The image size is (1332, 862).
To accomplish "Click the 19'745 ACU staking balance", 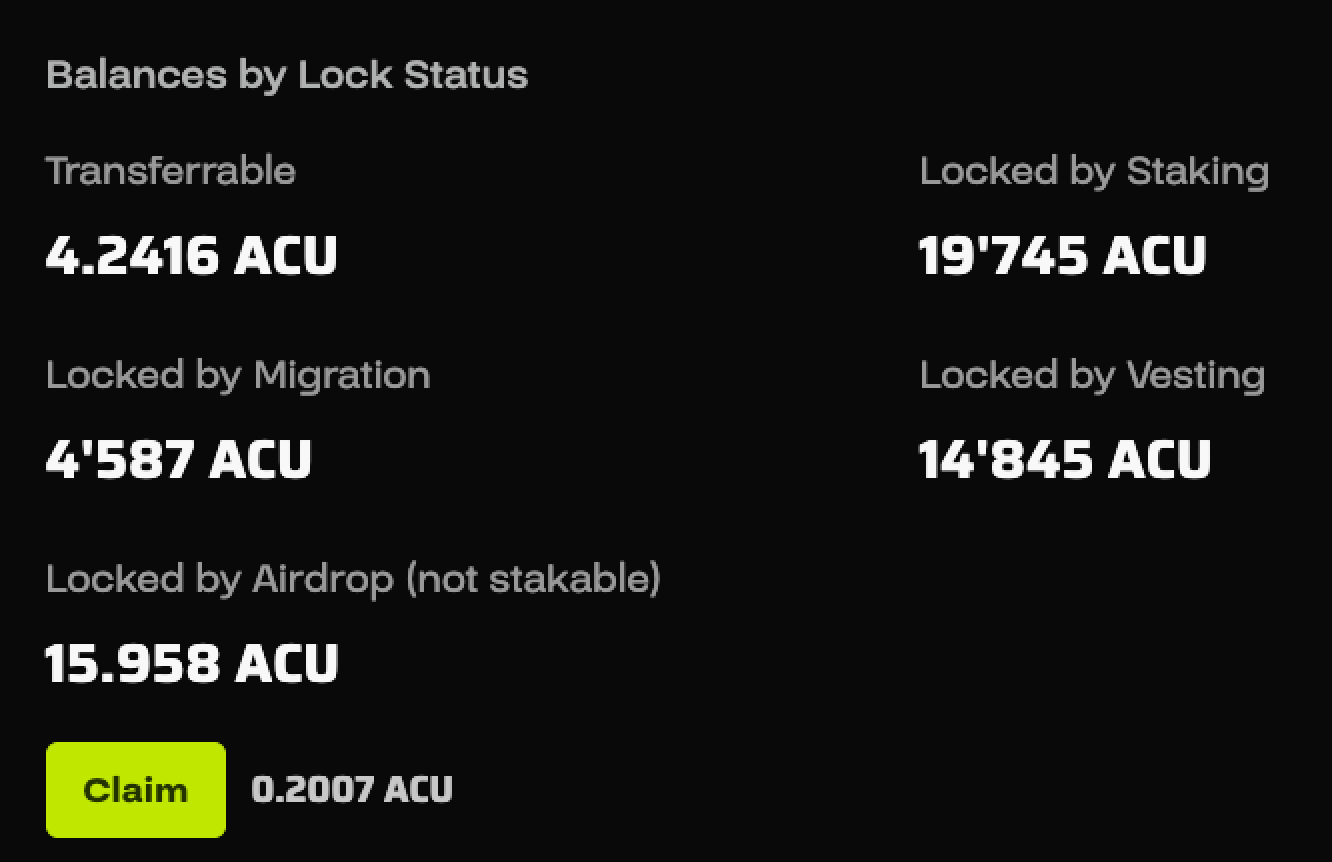I will [1063, 255].
